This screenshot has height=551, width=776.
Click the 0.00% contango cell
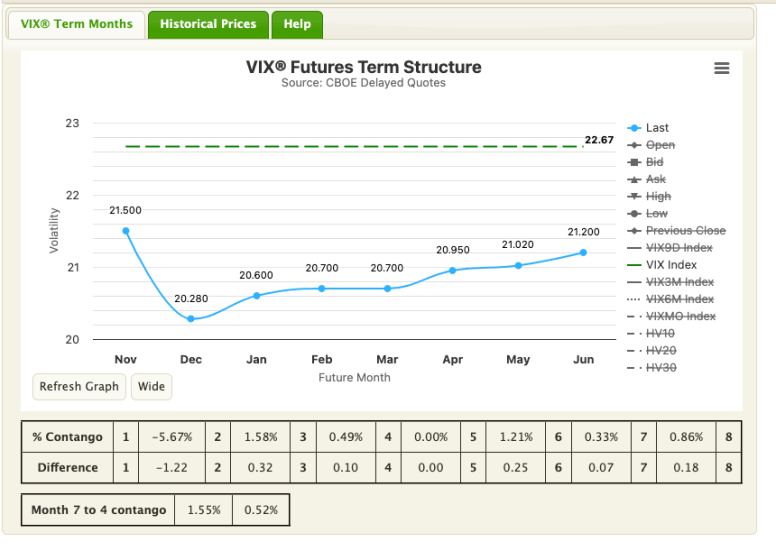click(x=431, y=437)
